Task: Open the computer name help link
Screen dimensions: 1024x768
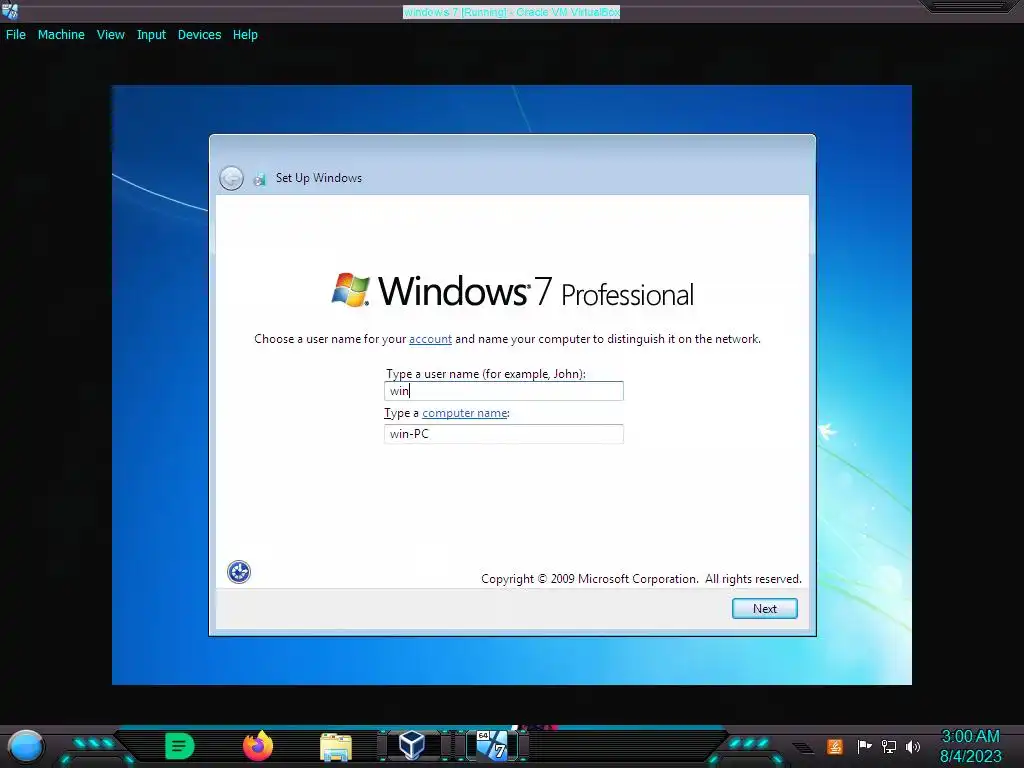Action: (x=464, y=413)
